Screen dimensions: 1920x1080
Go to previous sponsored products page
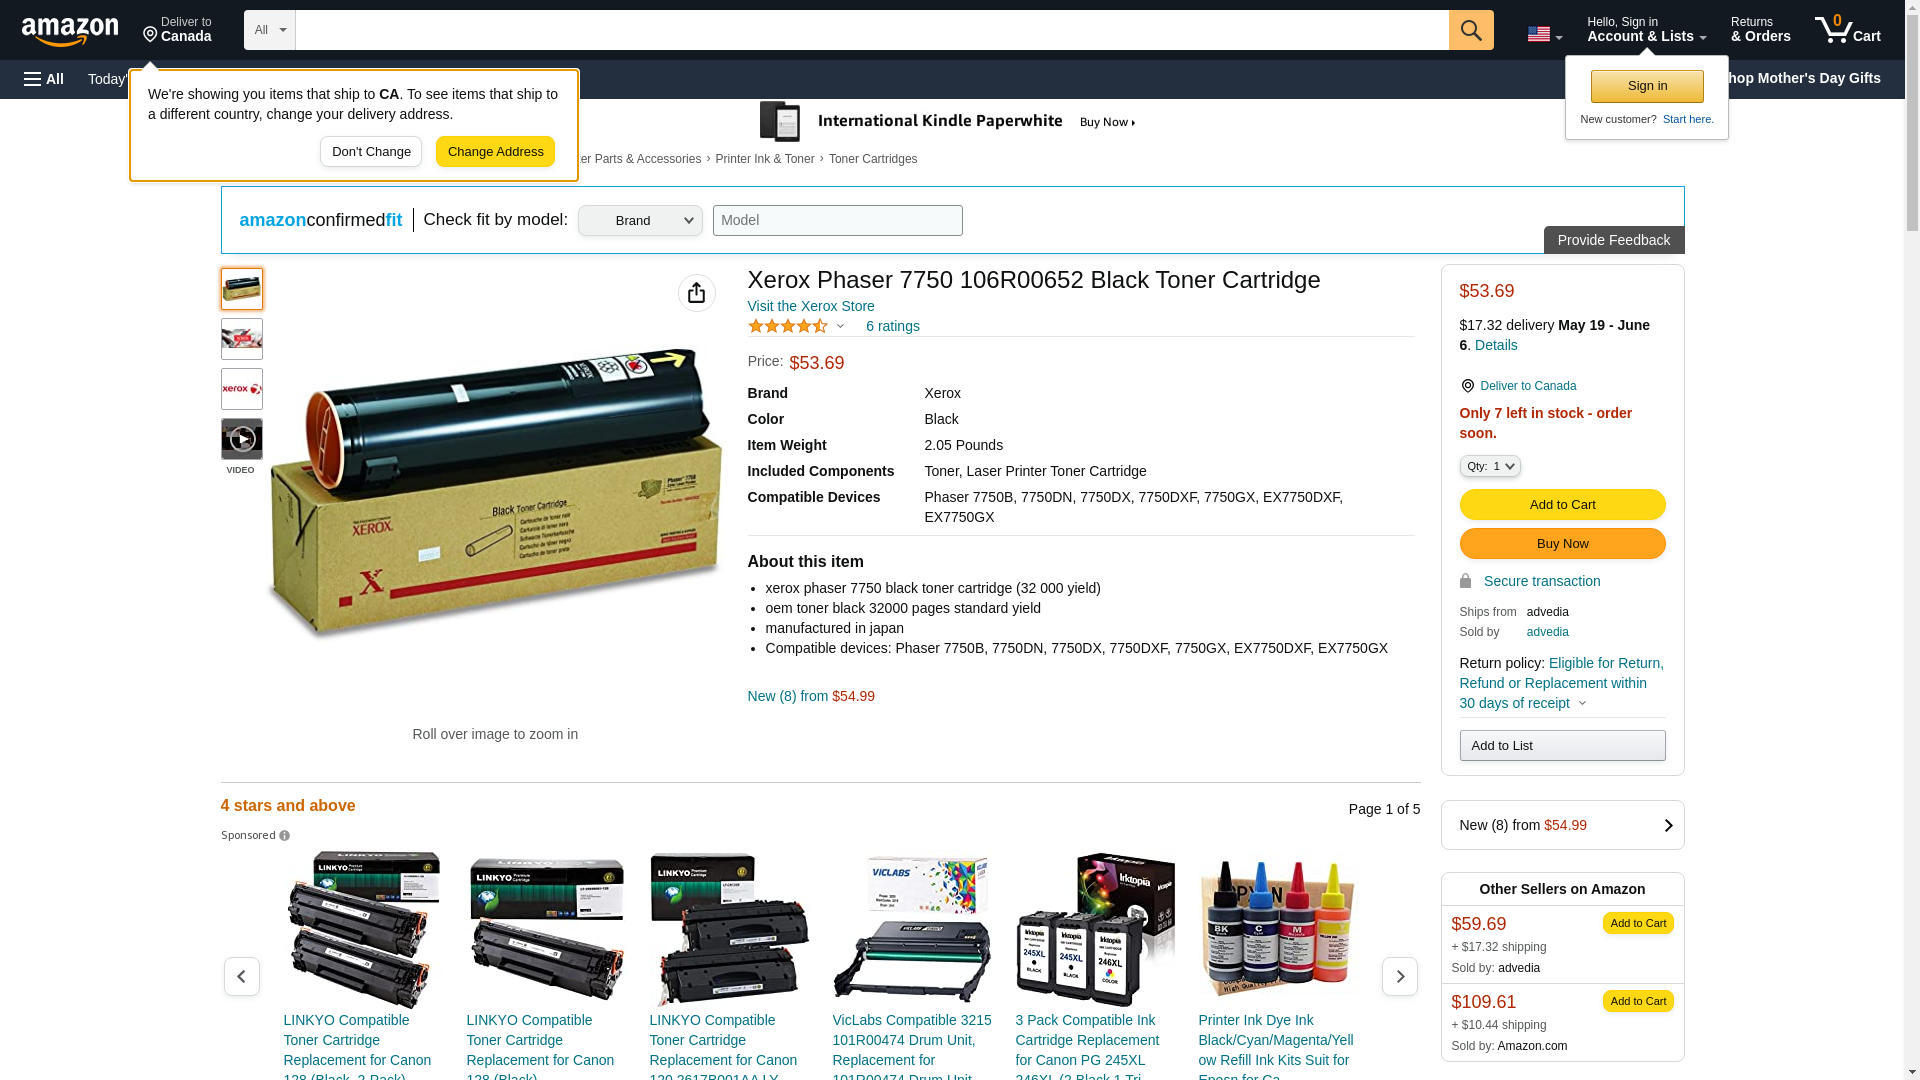(242, 976)
